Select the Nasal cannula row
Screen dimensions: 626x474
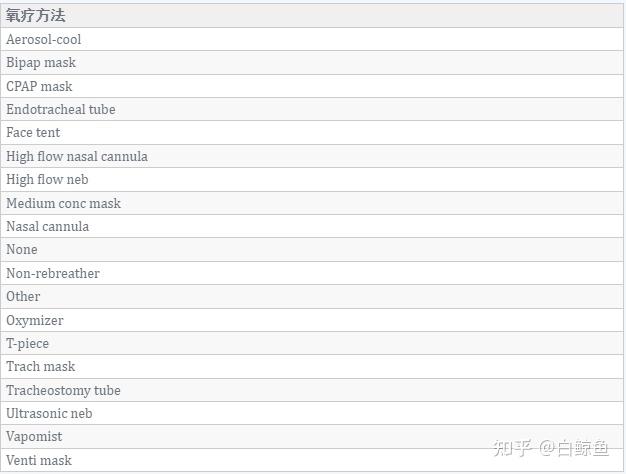click(312, 226)
